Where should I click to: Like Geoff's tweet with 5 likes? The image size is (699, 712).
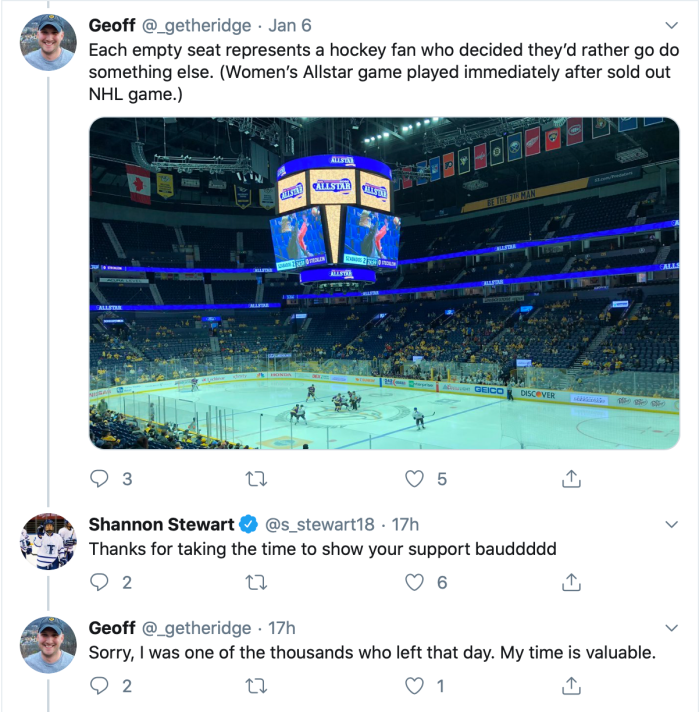414,479
